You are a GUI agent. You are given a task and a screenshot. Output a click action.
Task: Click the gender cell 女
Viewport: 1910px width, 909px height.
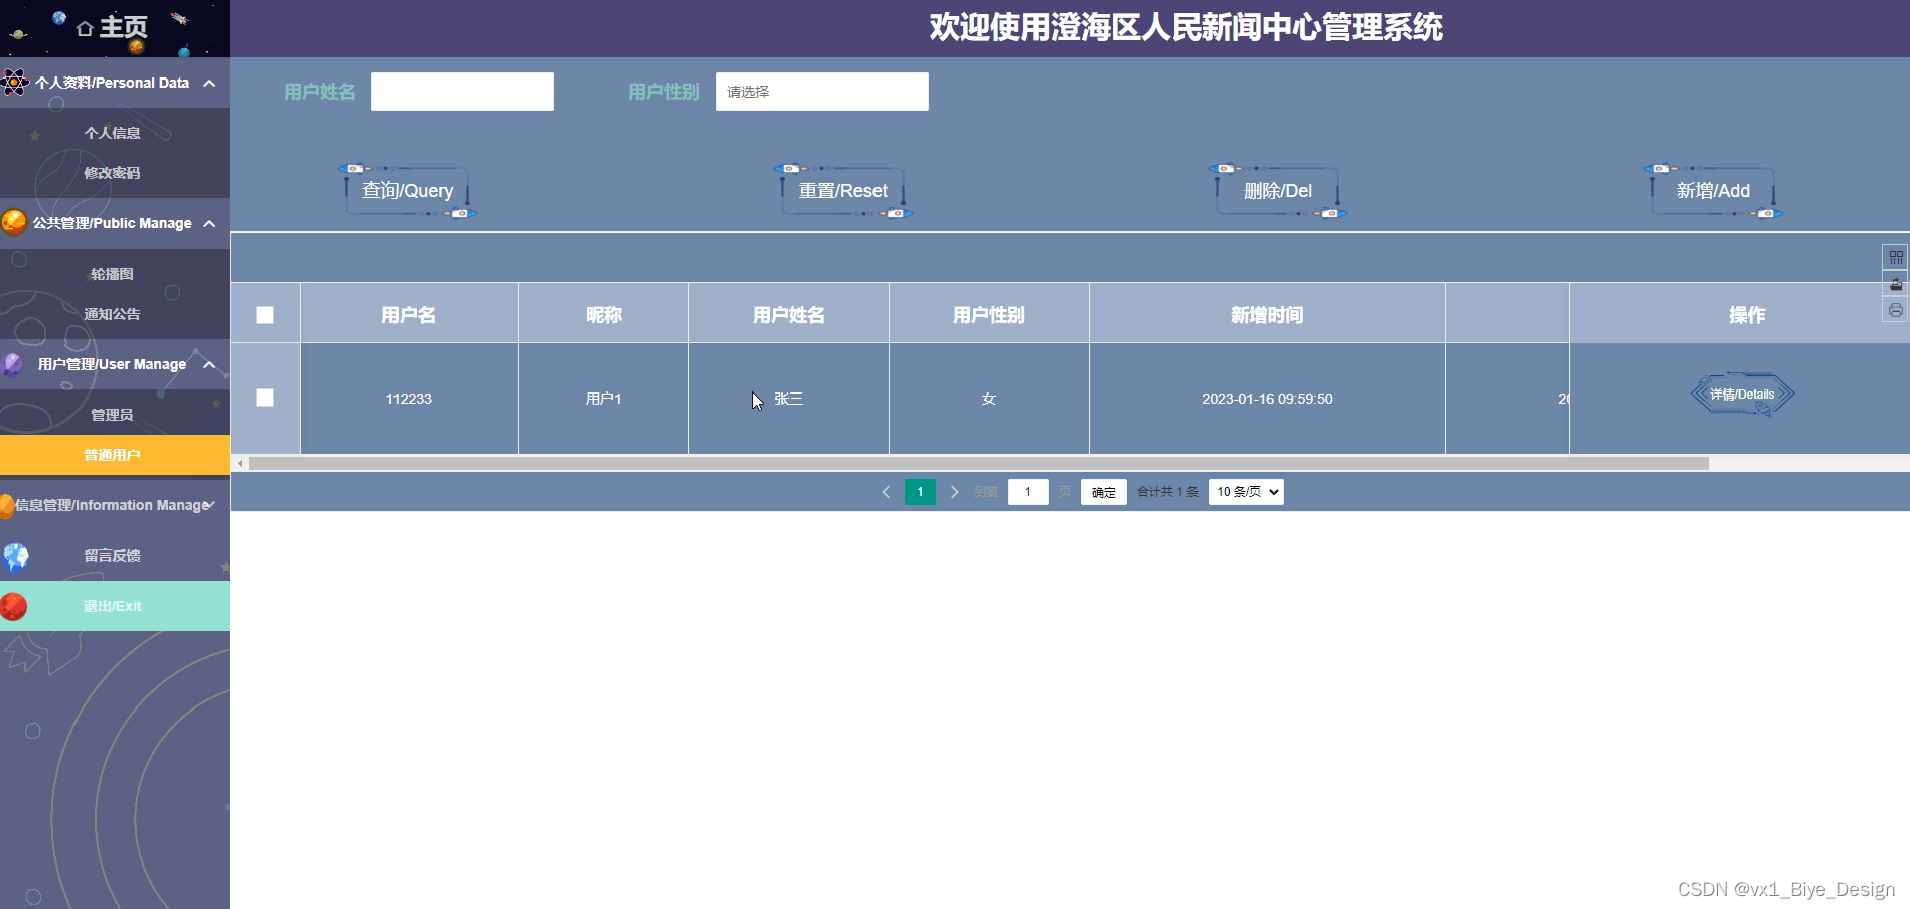point(989,399)
